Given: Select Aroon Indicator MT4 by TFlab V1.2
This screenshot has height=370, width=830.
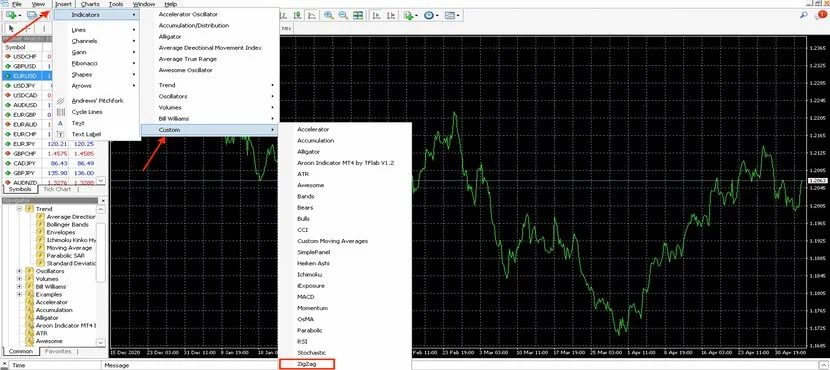Looking at the screenshot, I should click(x=346, y=163).
